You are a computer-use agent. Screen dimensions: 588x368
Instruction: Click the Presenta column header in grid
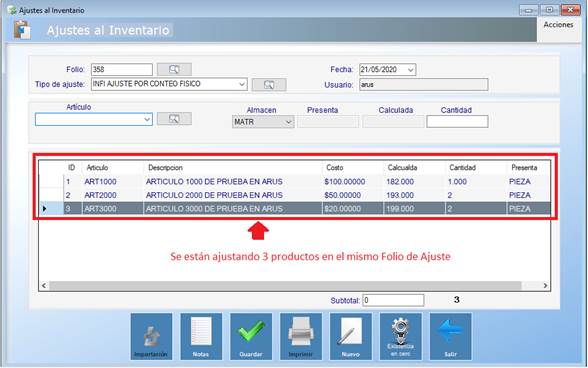[528, 168]
